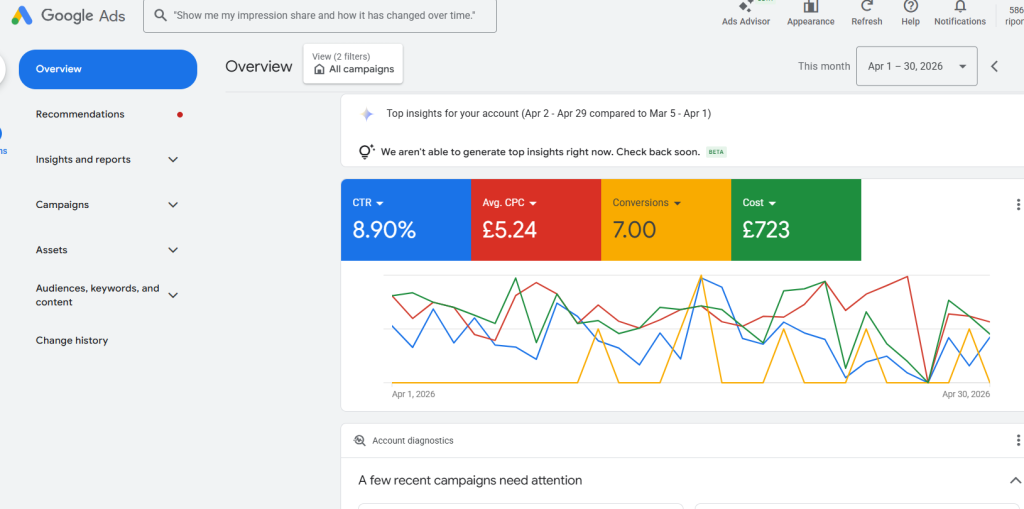Viewport: 1024px width, 509px height.
Task: Click the Apr 1, 2026 axis label
Action: (x=413, y=395)
